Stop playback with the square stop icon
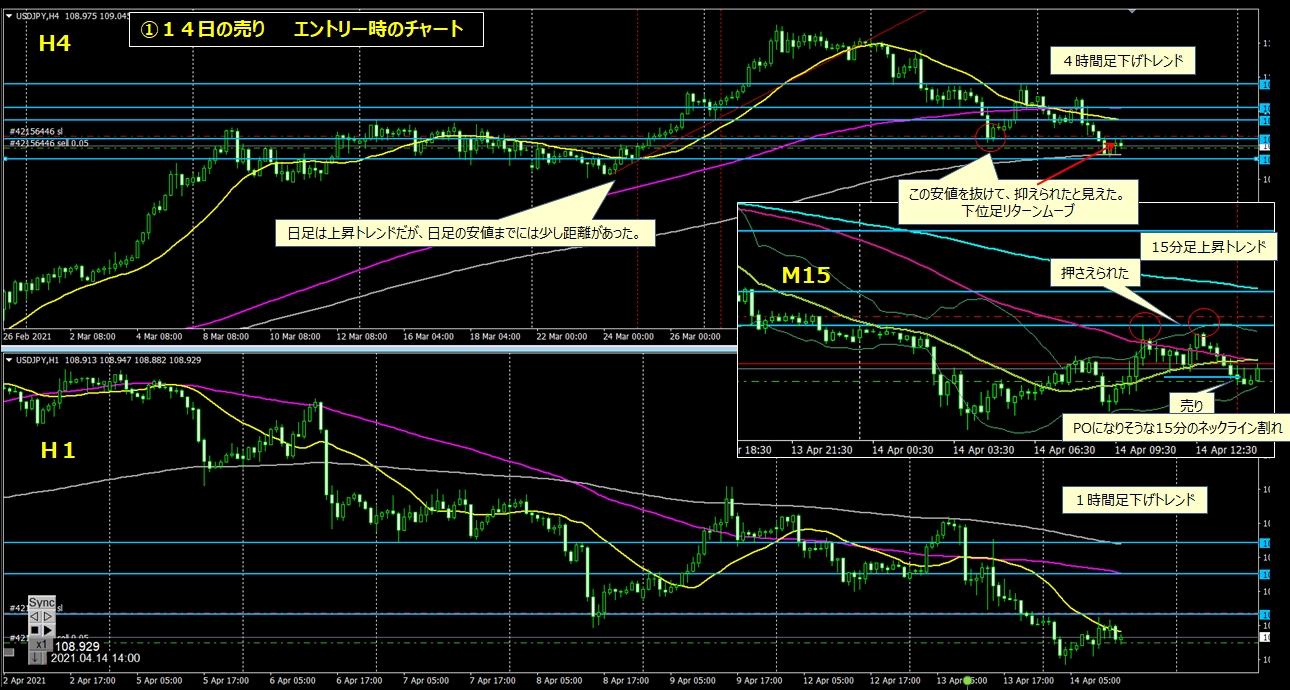Viewport: 1290px width, 690px height. coord(35,630)
